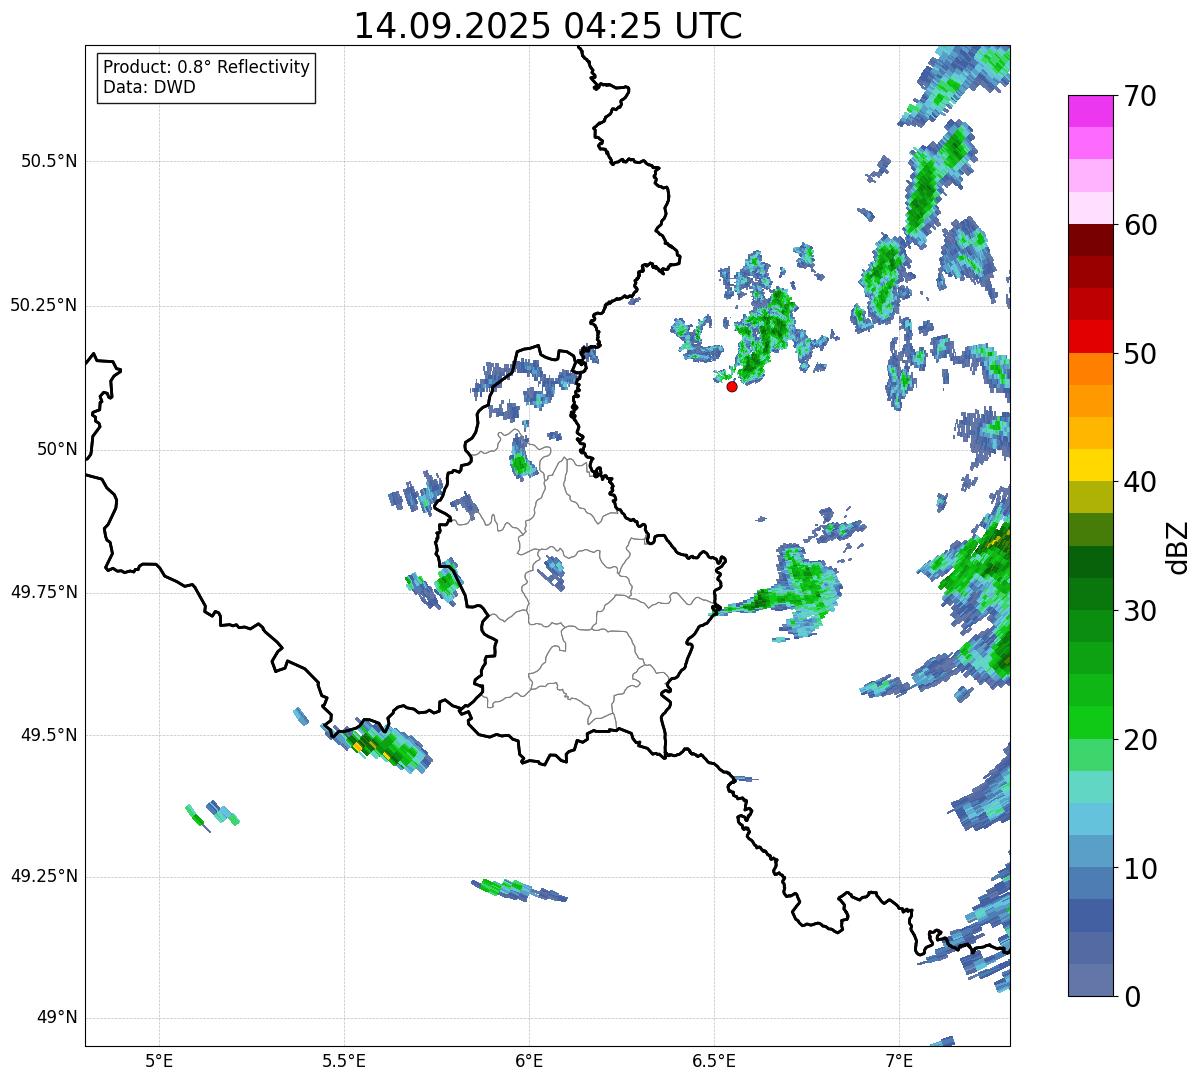Screen dimensions: 1202x1081
Task: Click the title '14.09.2025 04:25 UTC'
Action: [548, 26]
